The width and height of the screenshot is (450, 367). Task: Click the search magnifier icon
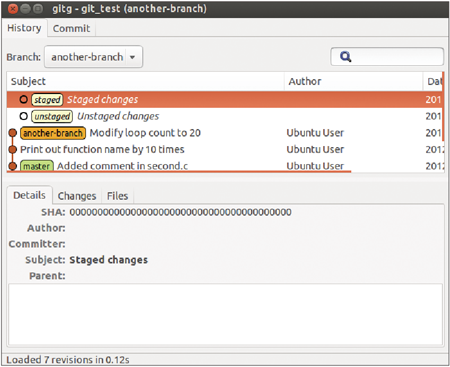coord(345,57)
